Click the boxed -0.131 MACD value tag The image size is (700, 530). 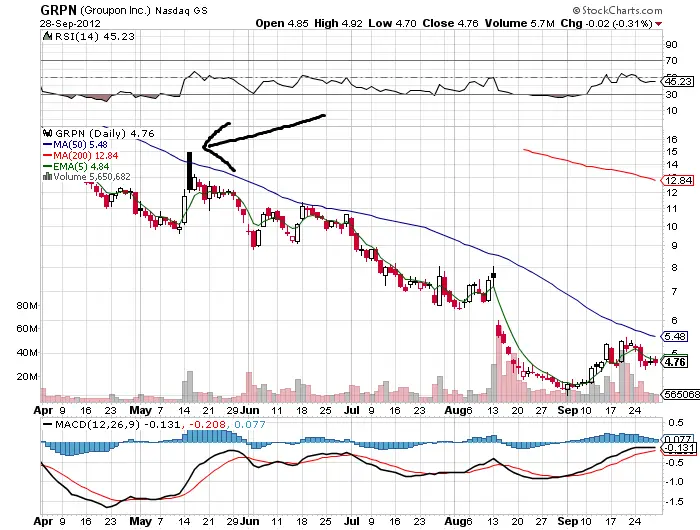click(679, 448)
